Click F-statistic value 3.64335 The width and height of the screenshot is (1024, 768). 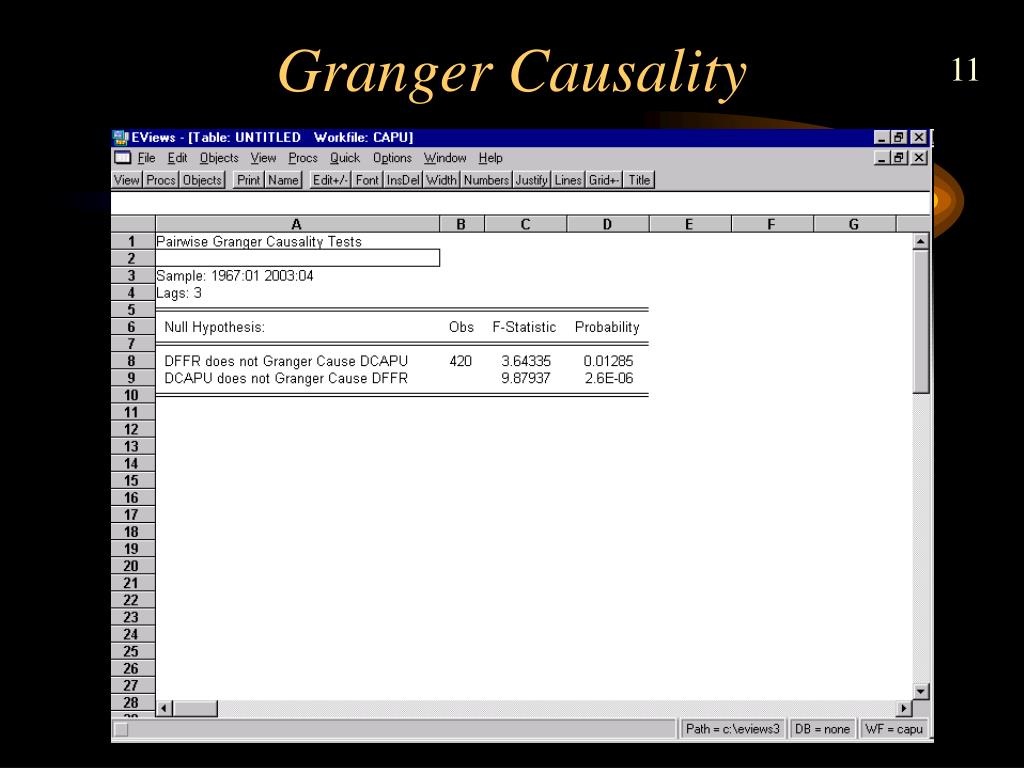click(x=526, y=361)
